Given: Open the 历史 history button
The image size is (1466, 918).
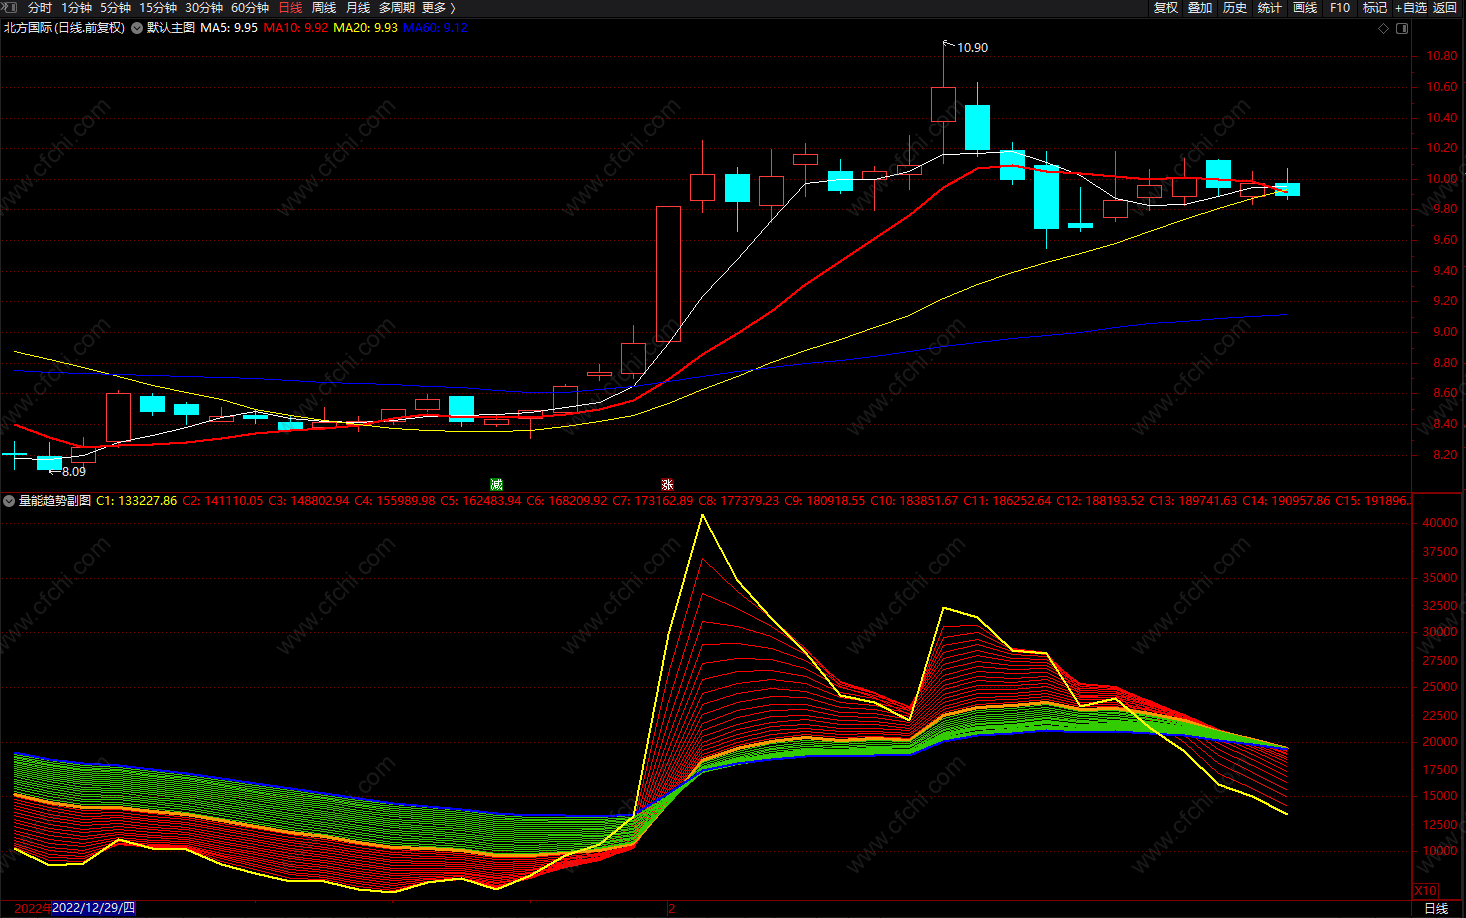Looking at the screenshot, I should pos(1235,7).
